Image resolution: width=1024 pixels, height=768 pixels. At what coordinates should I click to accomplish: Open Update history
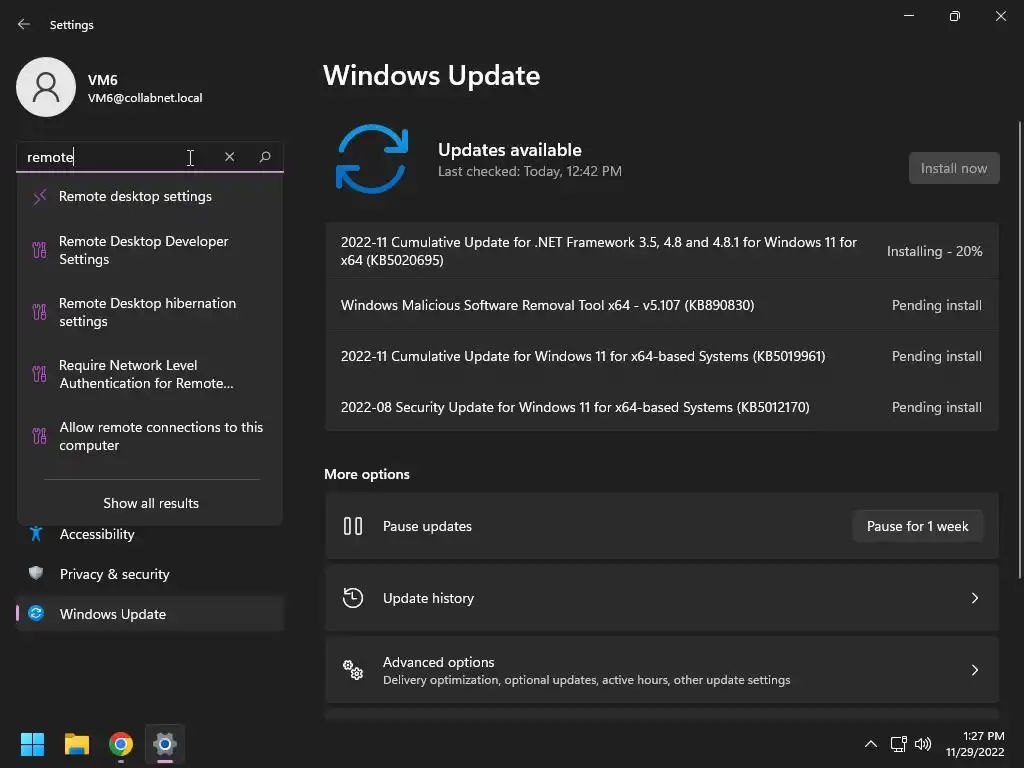tap(662, 598)
